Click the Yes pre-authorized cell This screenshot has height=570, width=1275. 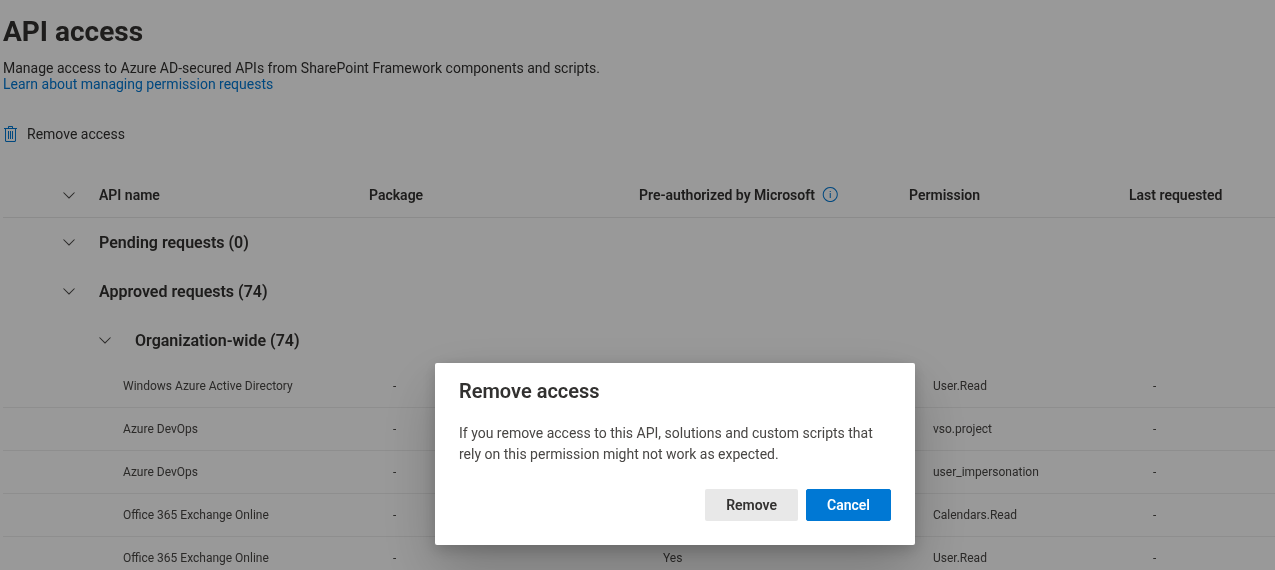[673, 557]
